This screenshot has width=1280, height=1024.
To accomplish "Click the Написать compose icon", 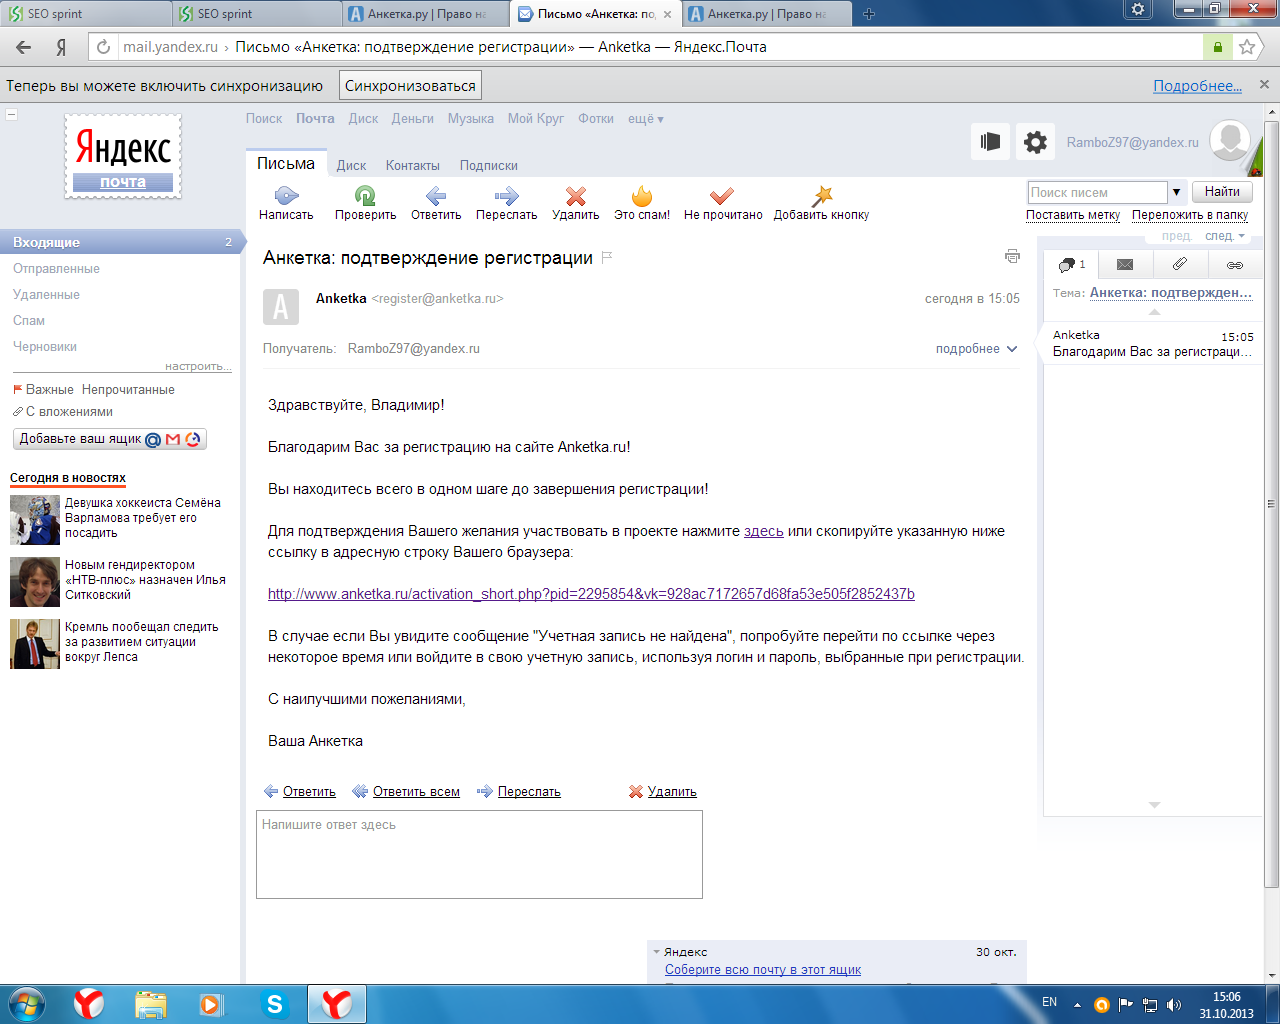I will pos(286,196).
